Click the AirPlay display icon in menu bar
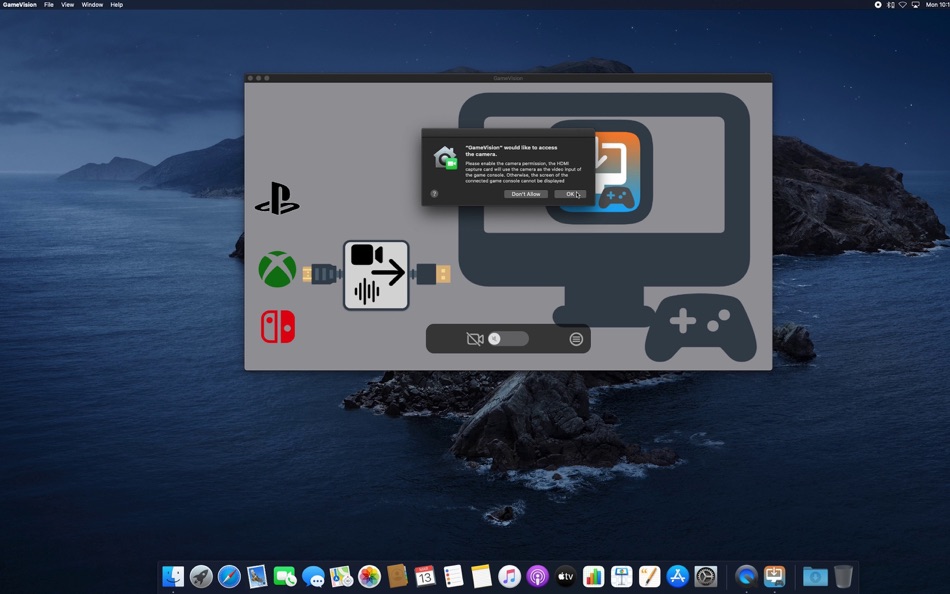This screenshot has width=950, height=594. [915, 4]
